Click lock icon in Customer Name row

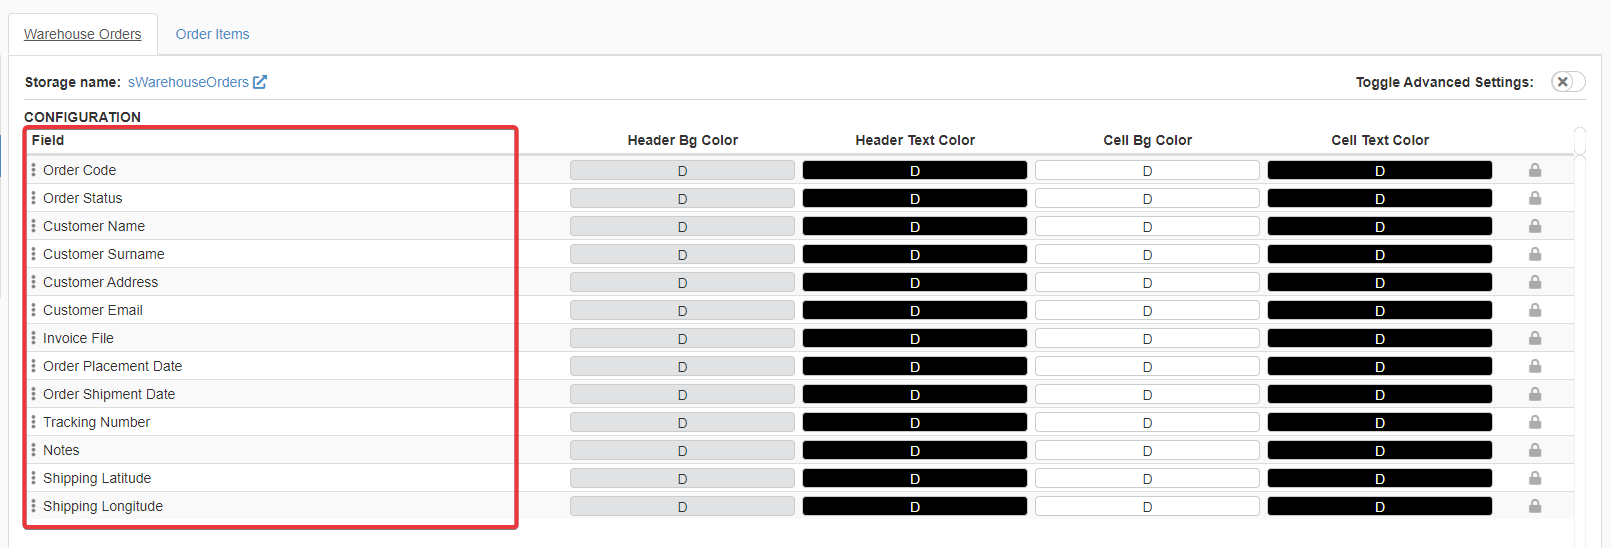[1534, 226]
